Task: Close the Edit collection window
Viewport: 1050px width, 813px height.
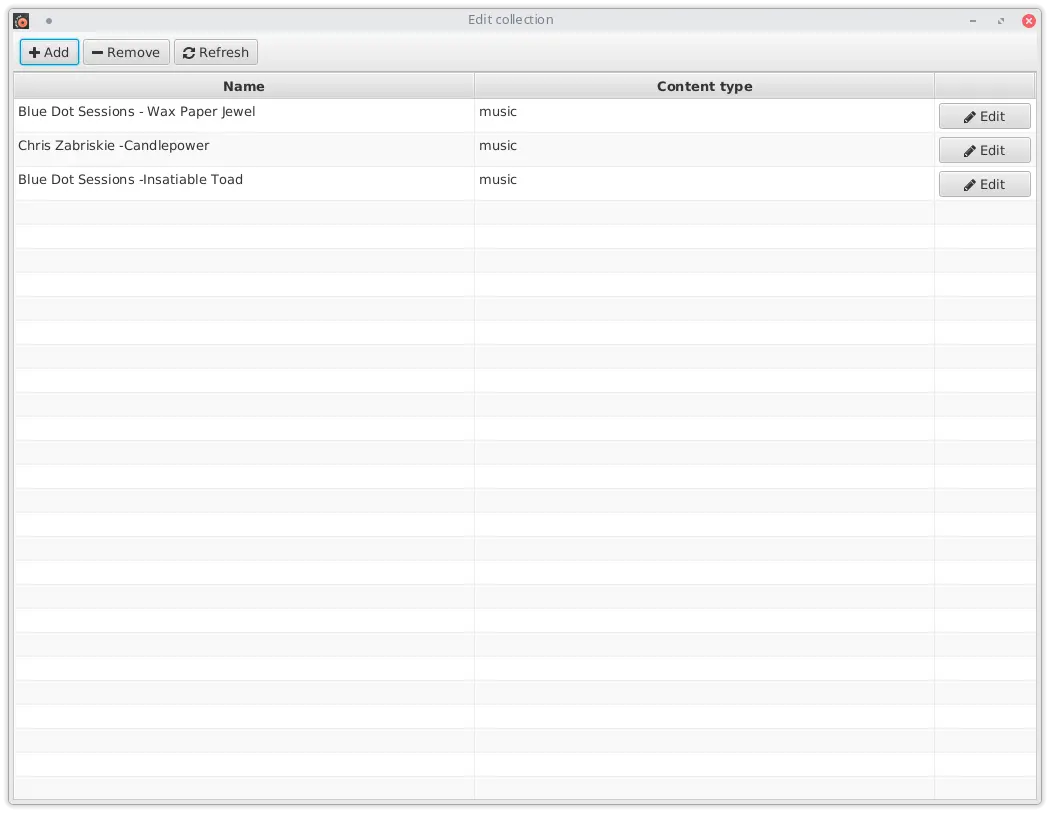Action: [x=1029, y=21]
